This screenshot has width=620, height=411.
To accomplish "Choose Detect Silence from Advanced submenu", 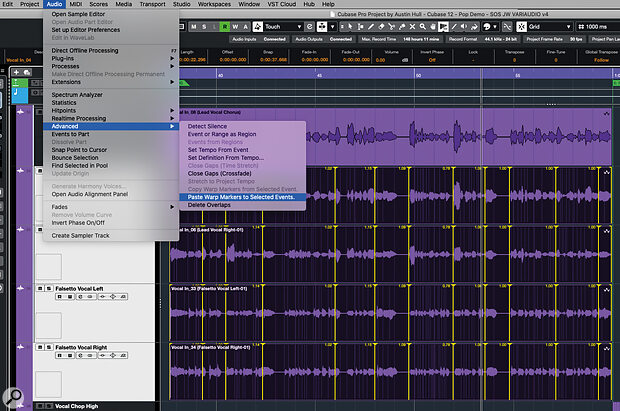I will point(242,126).
